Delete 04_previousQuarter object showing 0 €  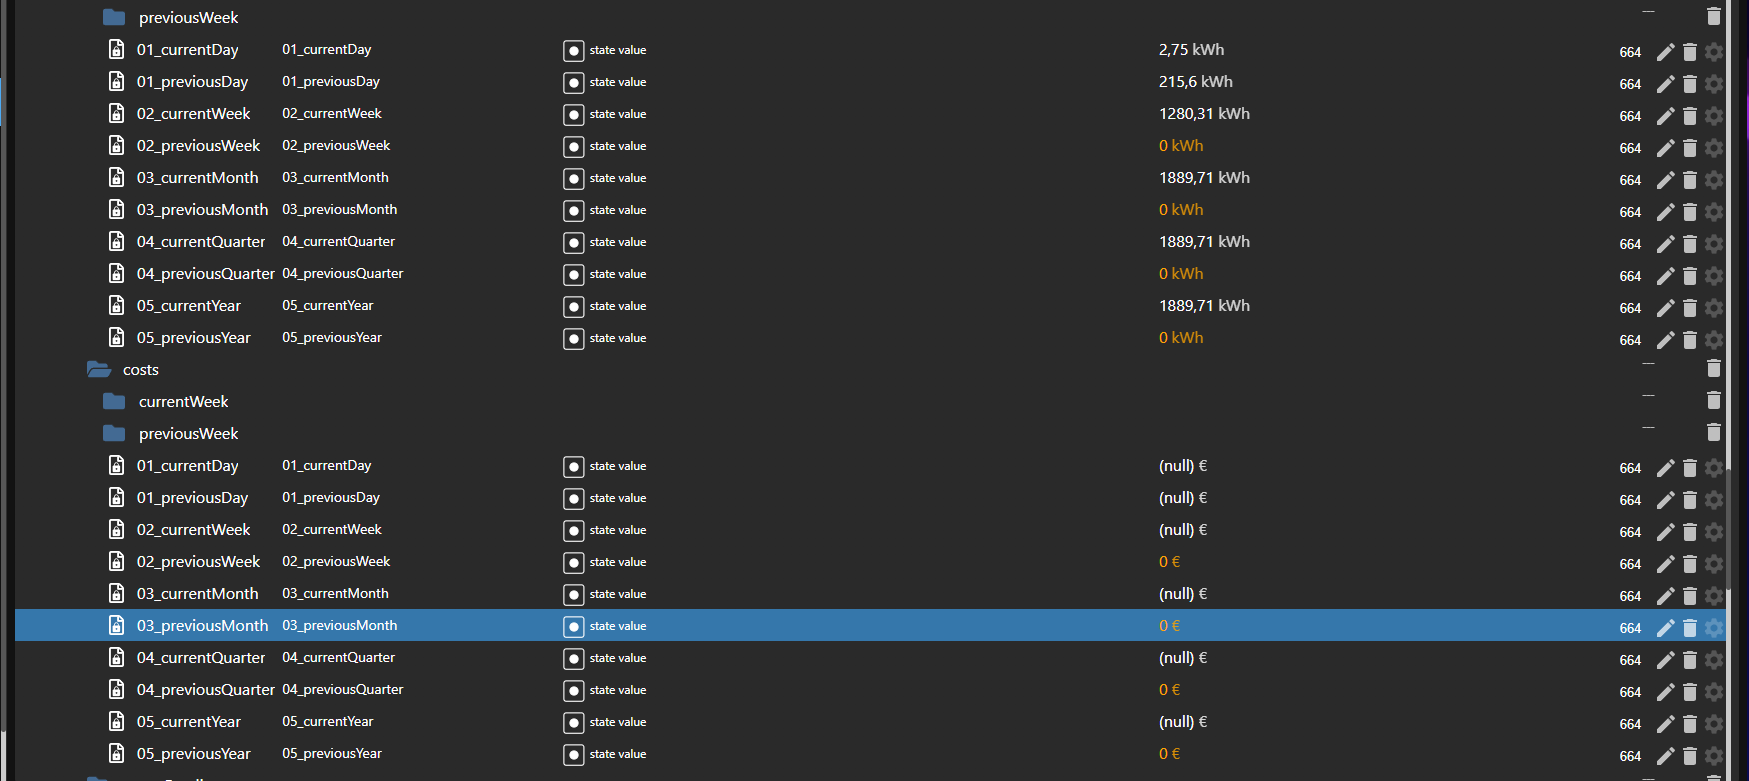pos(1690,692)
